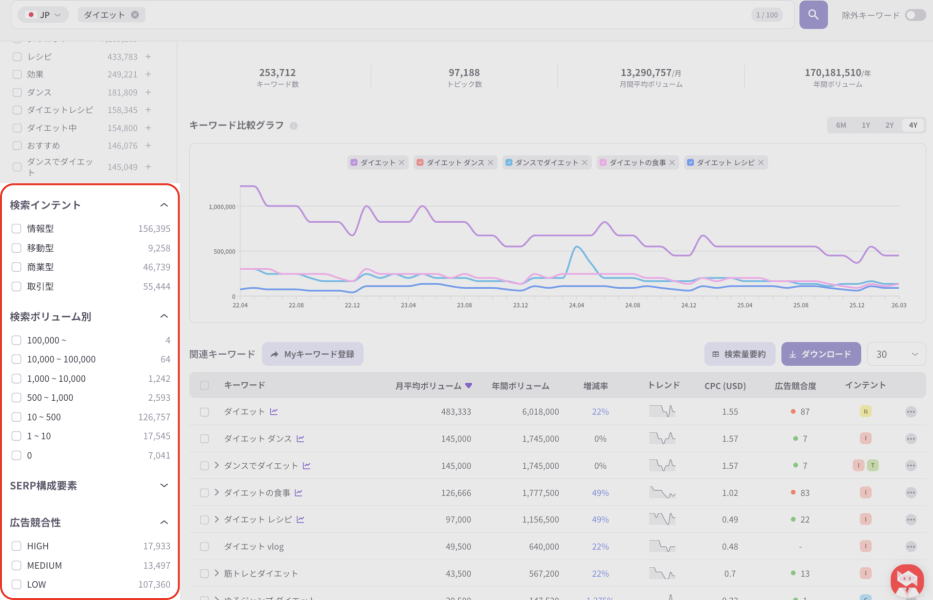Open the chart icon next to ダイエット ダンス
The image size is (933, 600).
coord(300,439)
